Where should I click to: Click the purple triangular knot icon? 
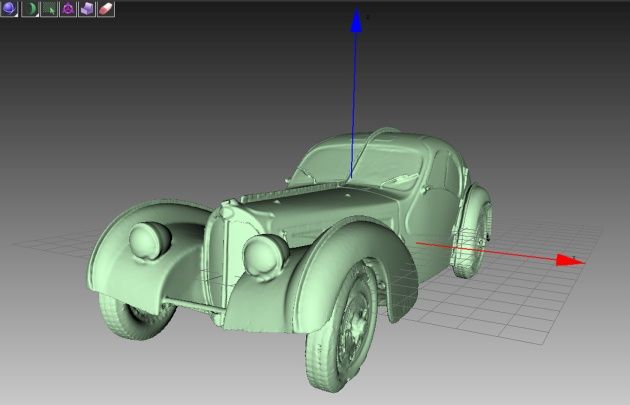pos(68,9)
